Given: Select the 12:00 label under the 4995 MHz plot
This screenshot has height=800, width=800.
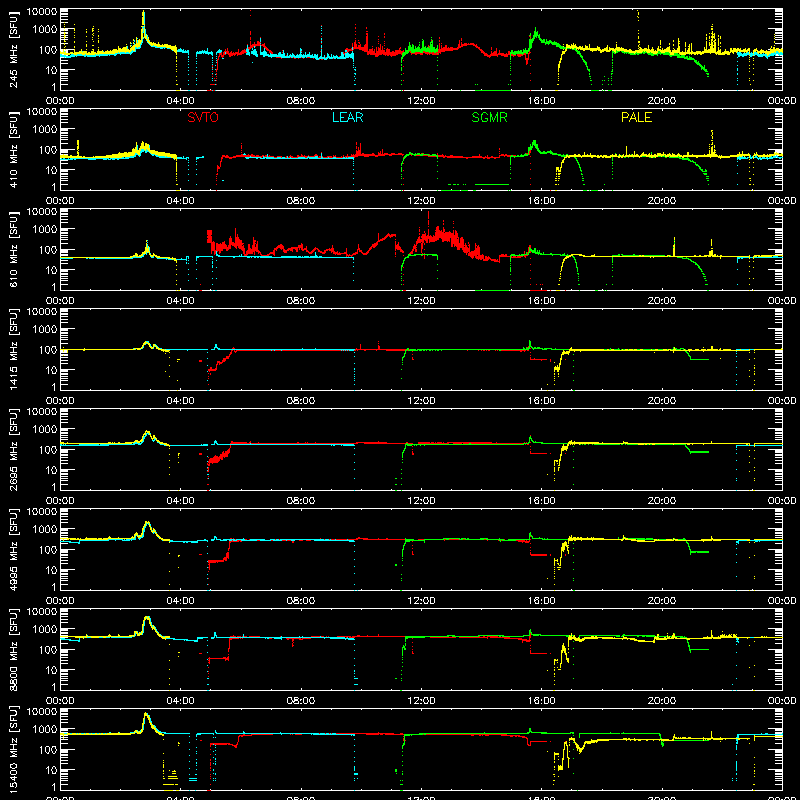Looking at the screenshot, I should (x=421, y=601).
